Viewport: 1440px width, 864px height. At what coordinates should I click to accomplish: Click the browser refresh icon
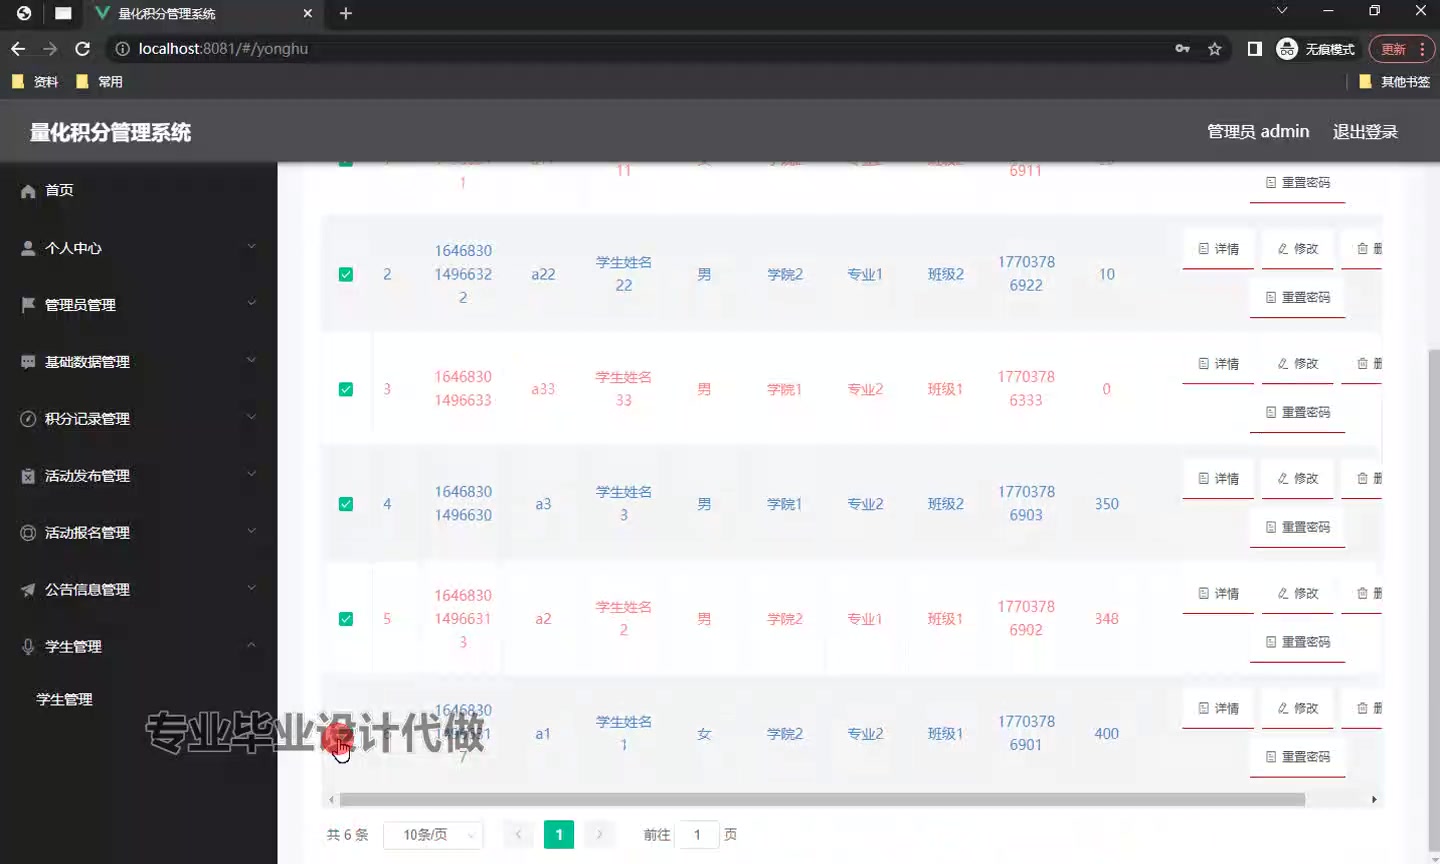pos(82,48)
